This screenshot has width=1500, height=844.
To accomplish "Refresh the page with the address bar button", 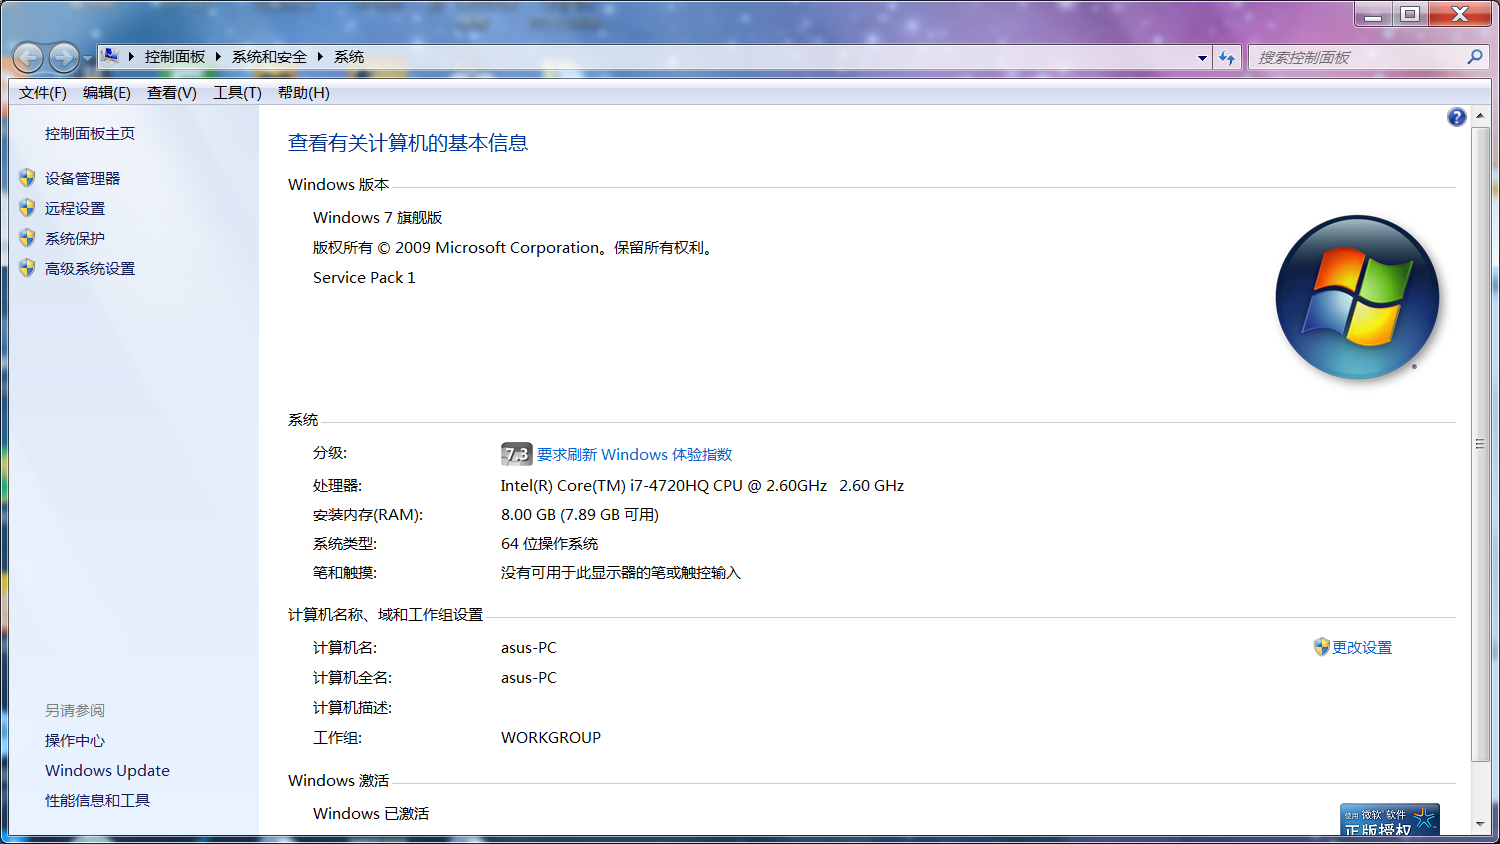I will click(x=1227, y=58).
